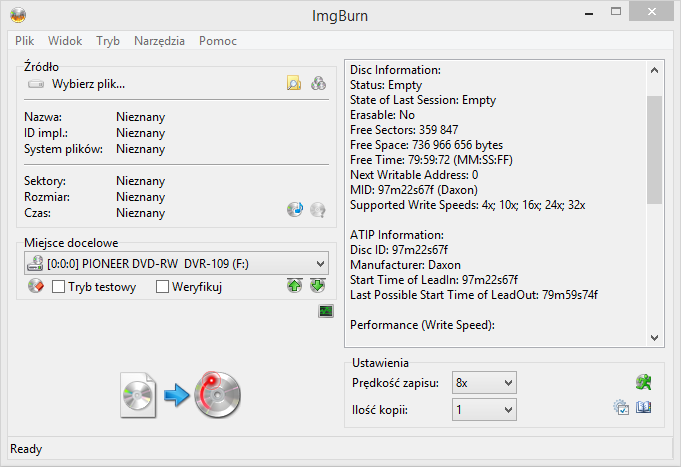Image resolution: width=681 pixels, height=467 pixels.
Task: Click the green up arrow eject tray icon
Action: coord(295,285)
